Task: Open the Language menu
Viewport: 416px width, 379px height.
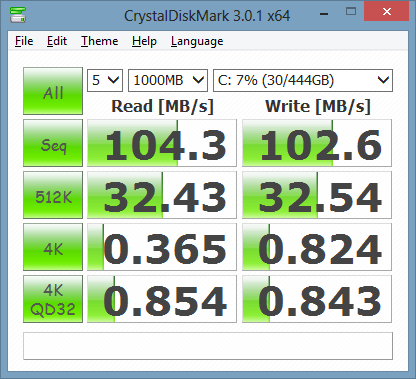Action: pyautogui.click(x=197, y=41)
